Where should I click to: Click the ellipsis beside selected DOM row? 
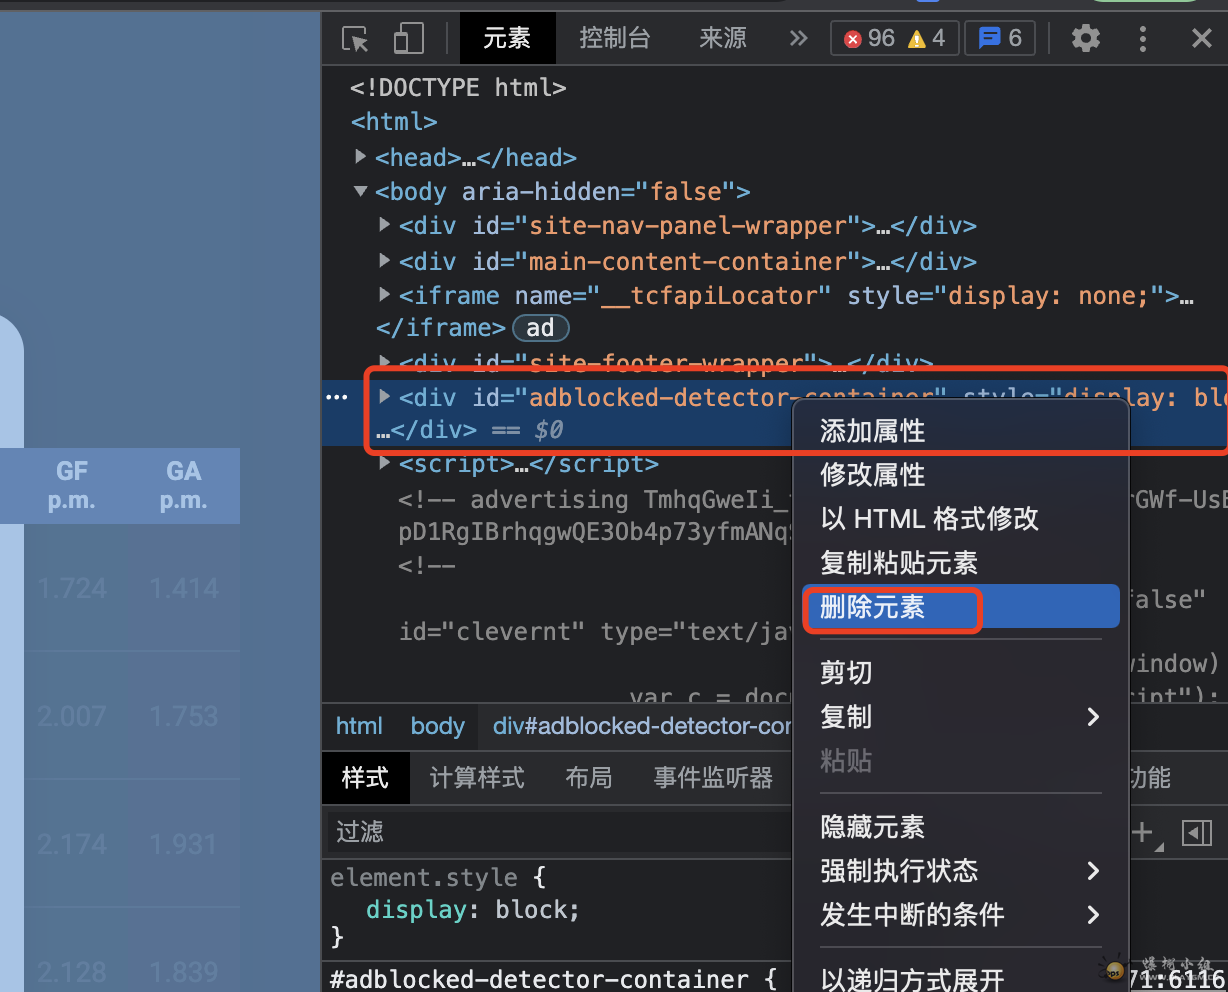click(x=337, y=398)
